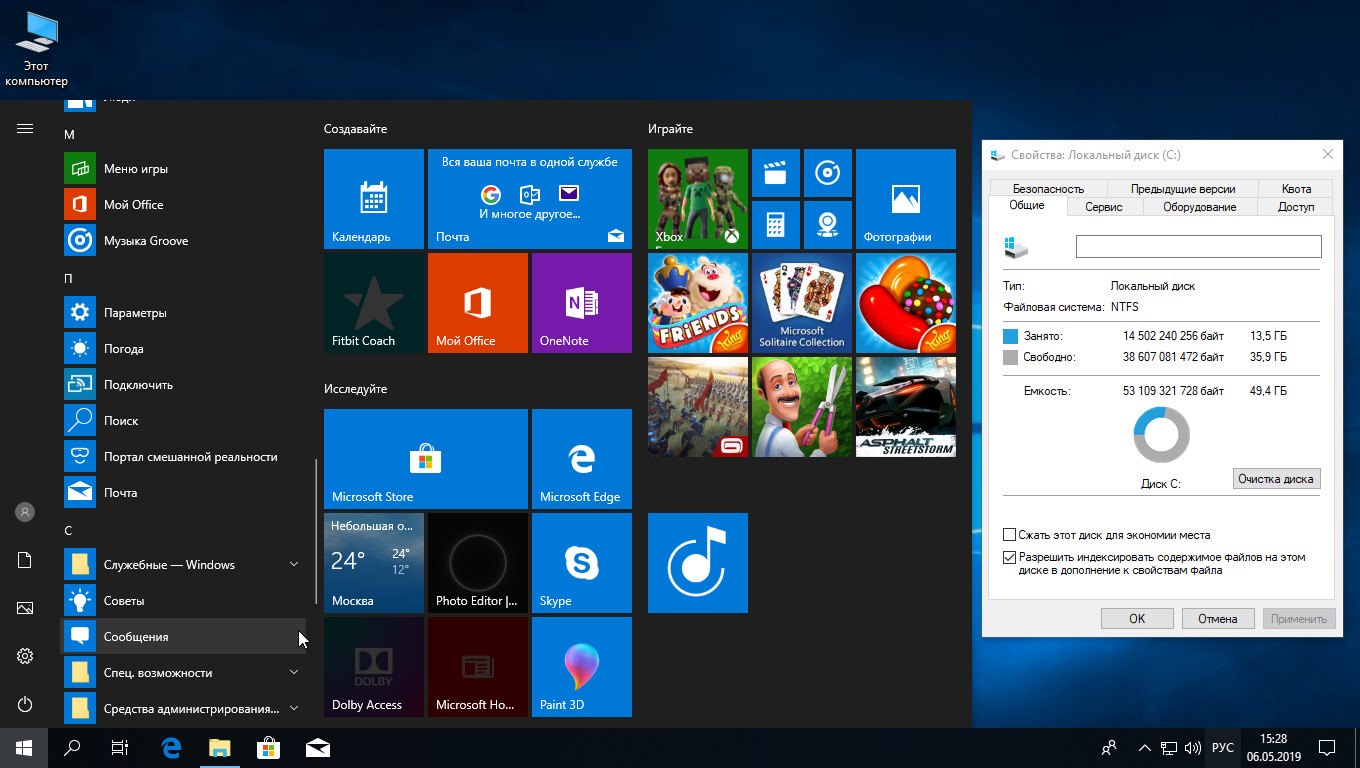Open the taskbar volume icon
1360x768 pixels.
(x=1192, y=747)
